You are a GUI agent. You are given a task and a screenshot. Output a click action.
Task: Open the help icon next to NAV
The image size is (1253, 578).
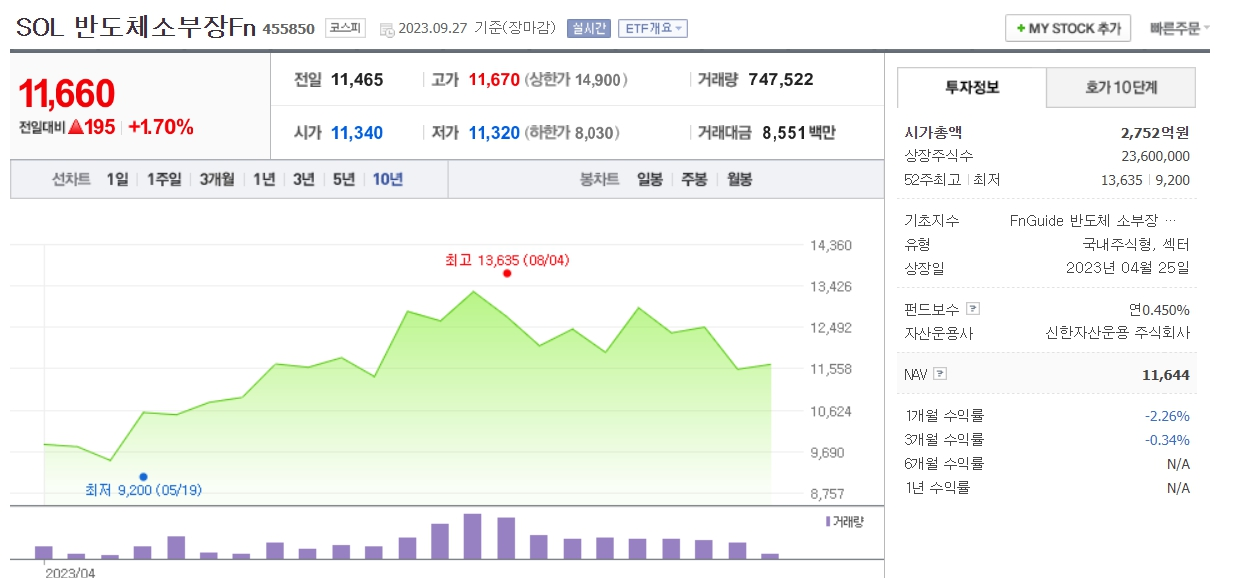(x=939, y=375)
